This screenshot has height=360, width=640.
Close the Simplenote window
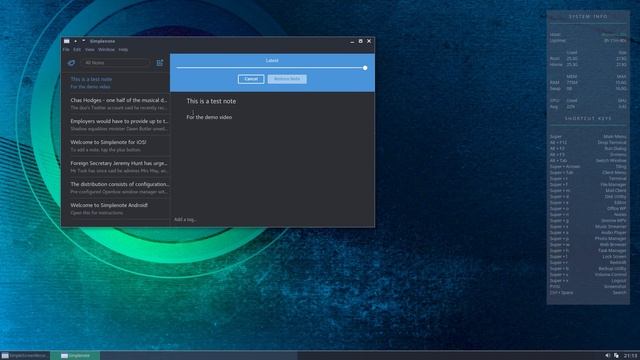(x=369, y=41)
